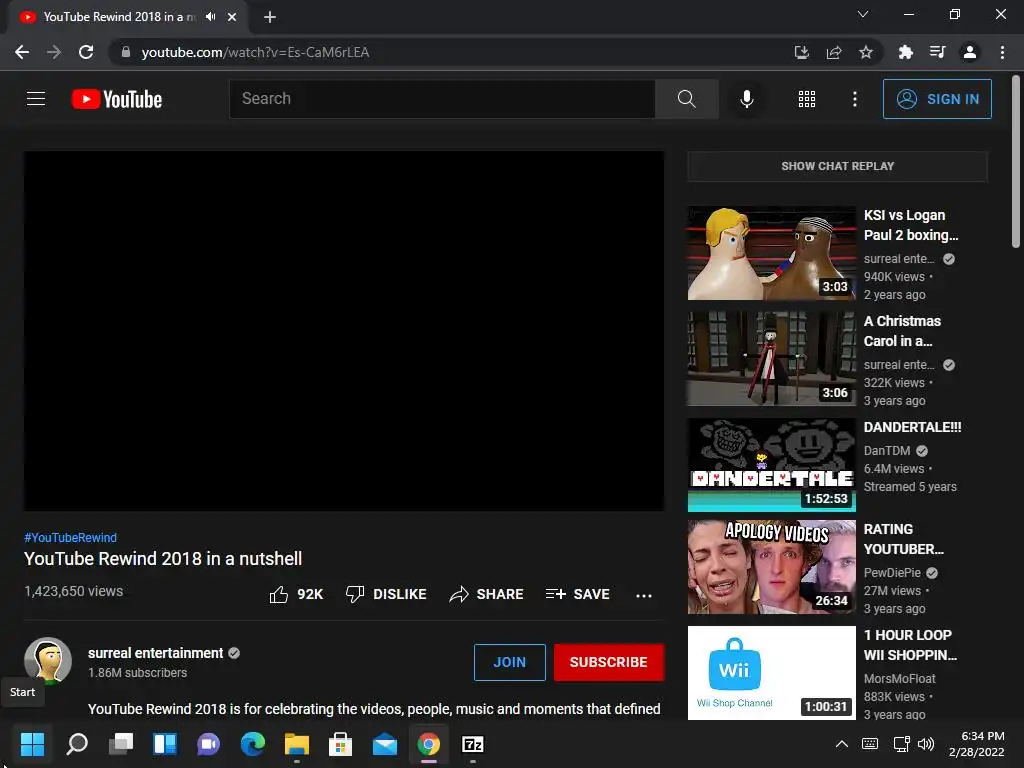Open Chrome extensions puzzle icon
This screenshot has height=768, width=1024.
(x=905, y=52)
